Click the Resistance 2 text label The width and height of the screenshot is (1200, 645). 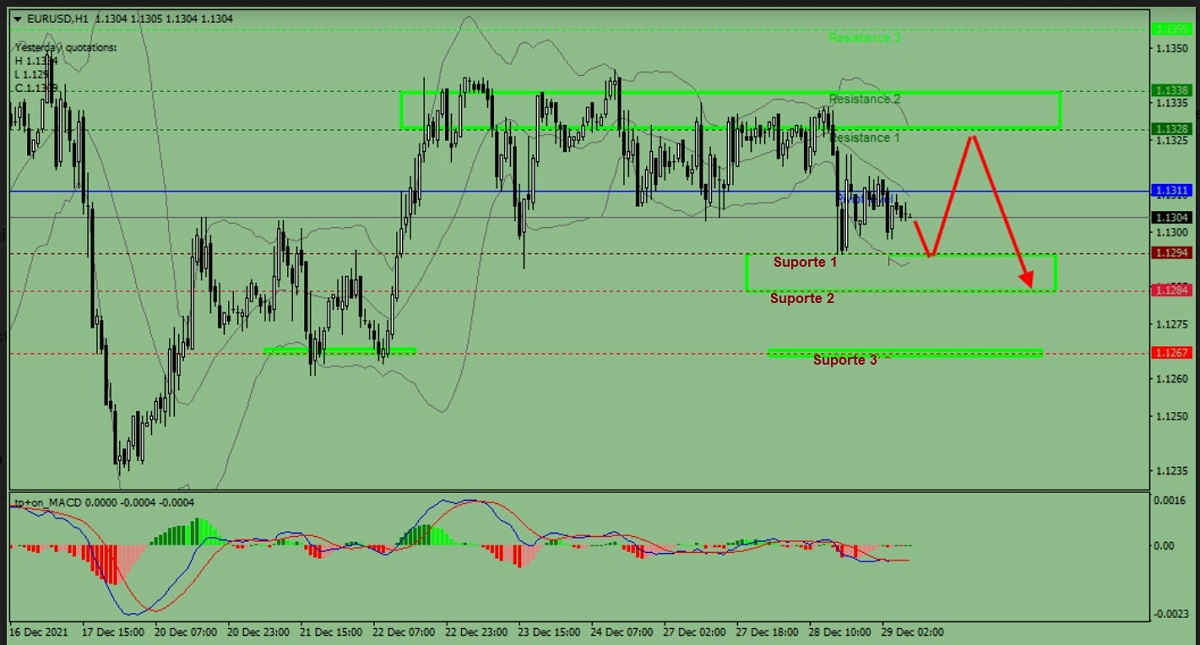(865, 100)
